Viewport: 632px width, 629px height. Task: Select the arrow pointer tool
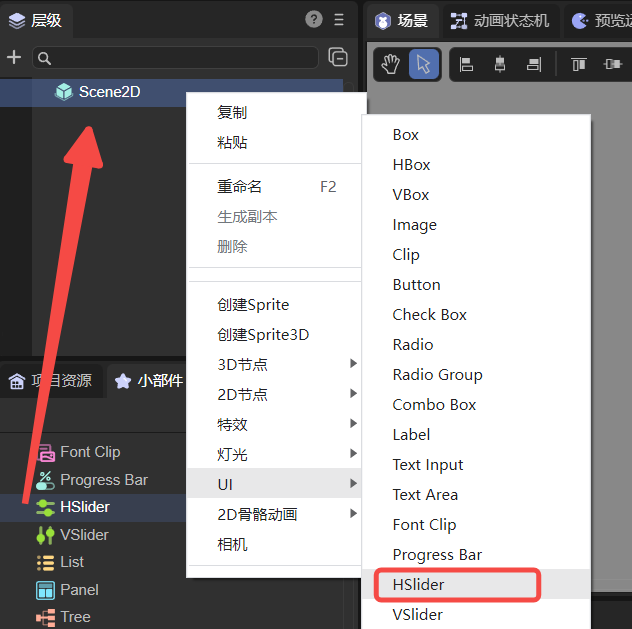[424, 64]
